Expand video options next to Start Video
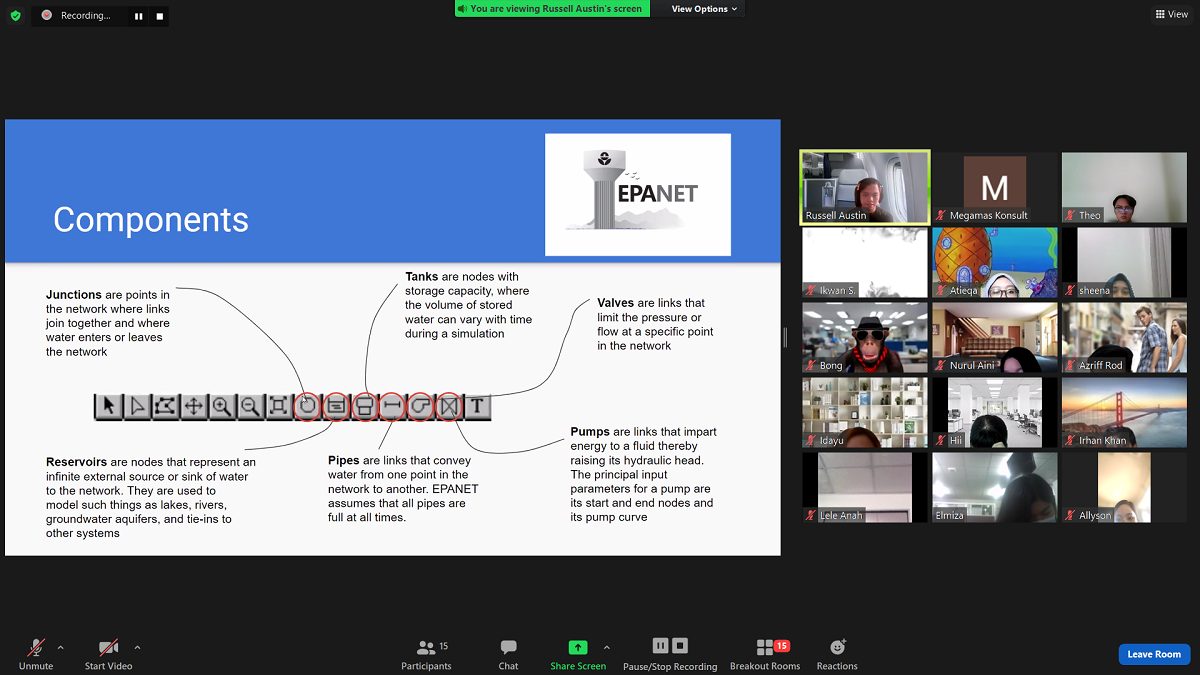 tap(137, 647)
